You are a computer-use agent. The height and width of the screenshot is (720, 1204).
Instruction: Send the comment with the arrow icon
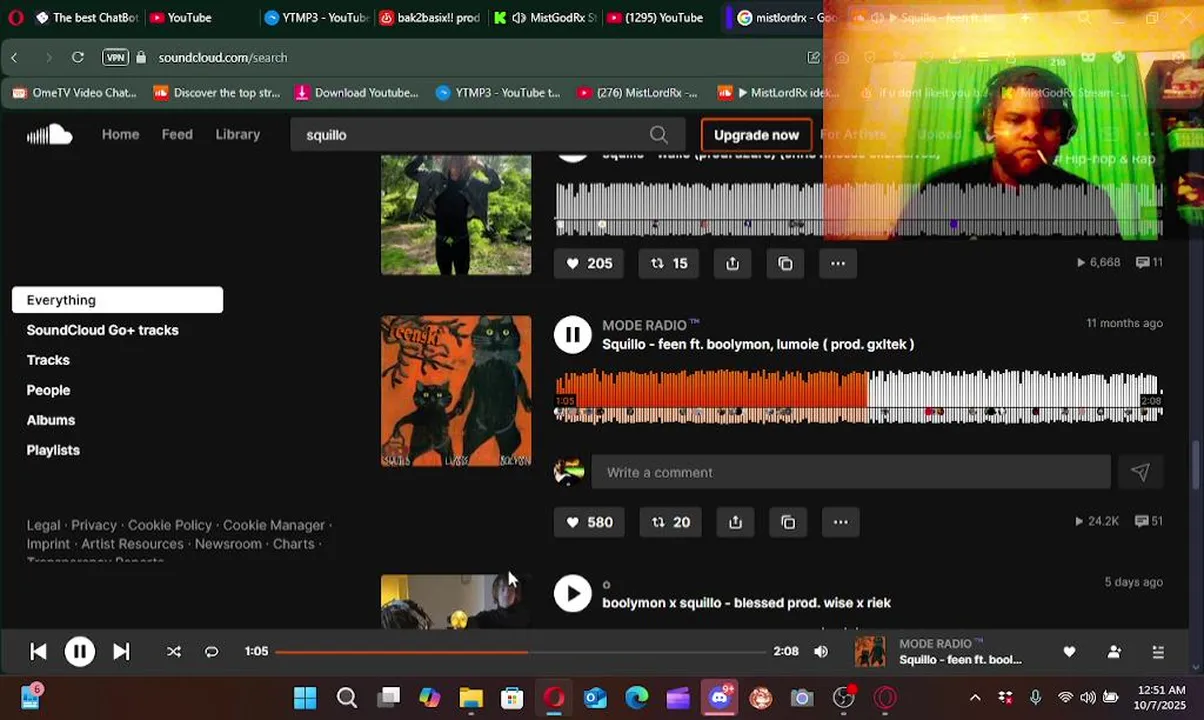click(x=1140, y=472)
